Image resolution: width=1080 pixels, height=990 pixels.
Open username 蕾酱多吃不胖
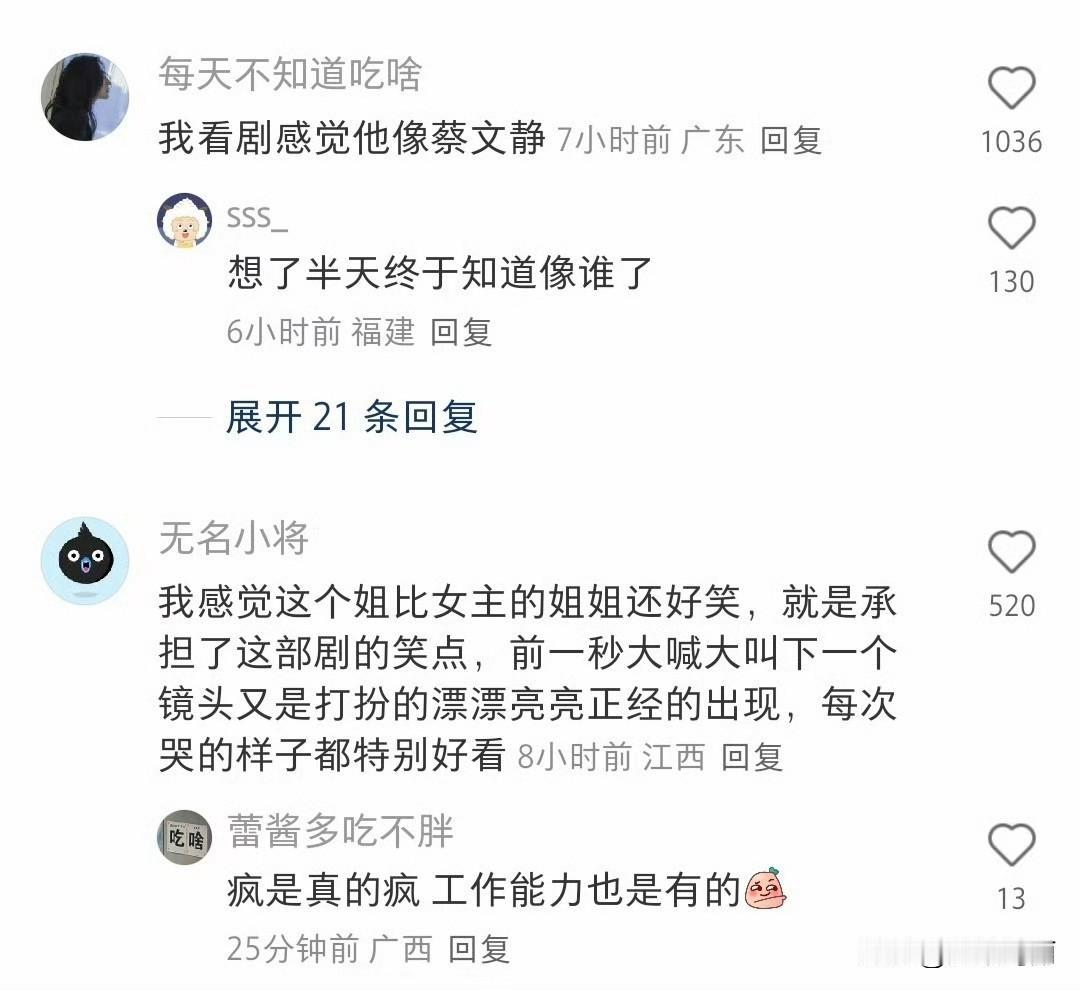click(x=340, y=831)
